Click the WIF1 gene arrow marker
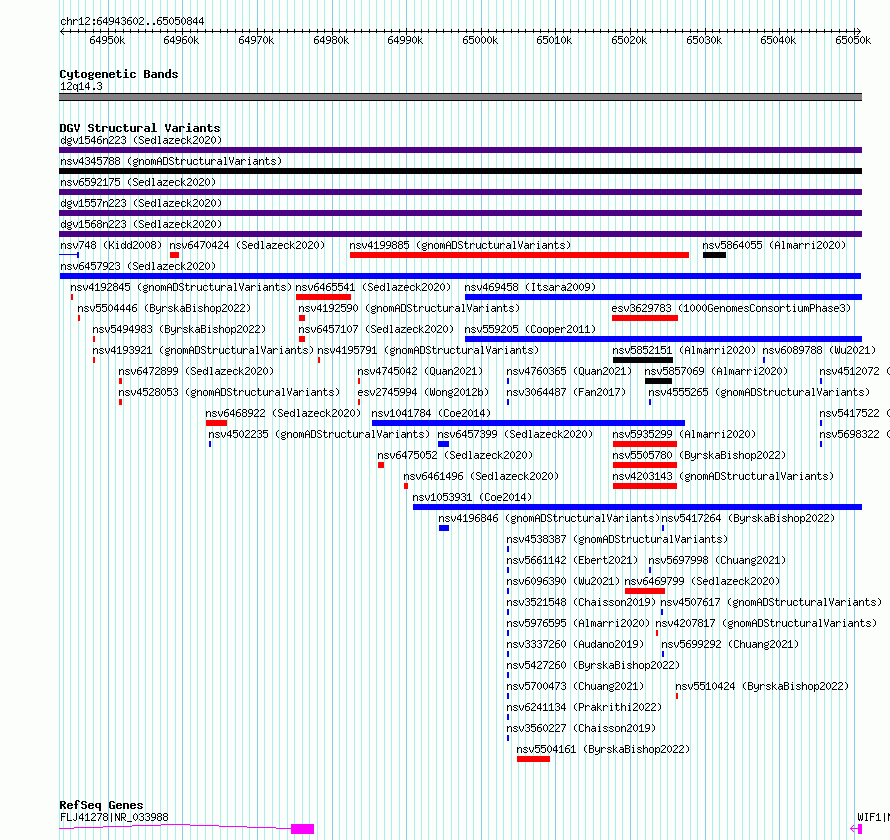 [857, 829]
